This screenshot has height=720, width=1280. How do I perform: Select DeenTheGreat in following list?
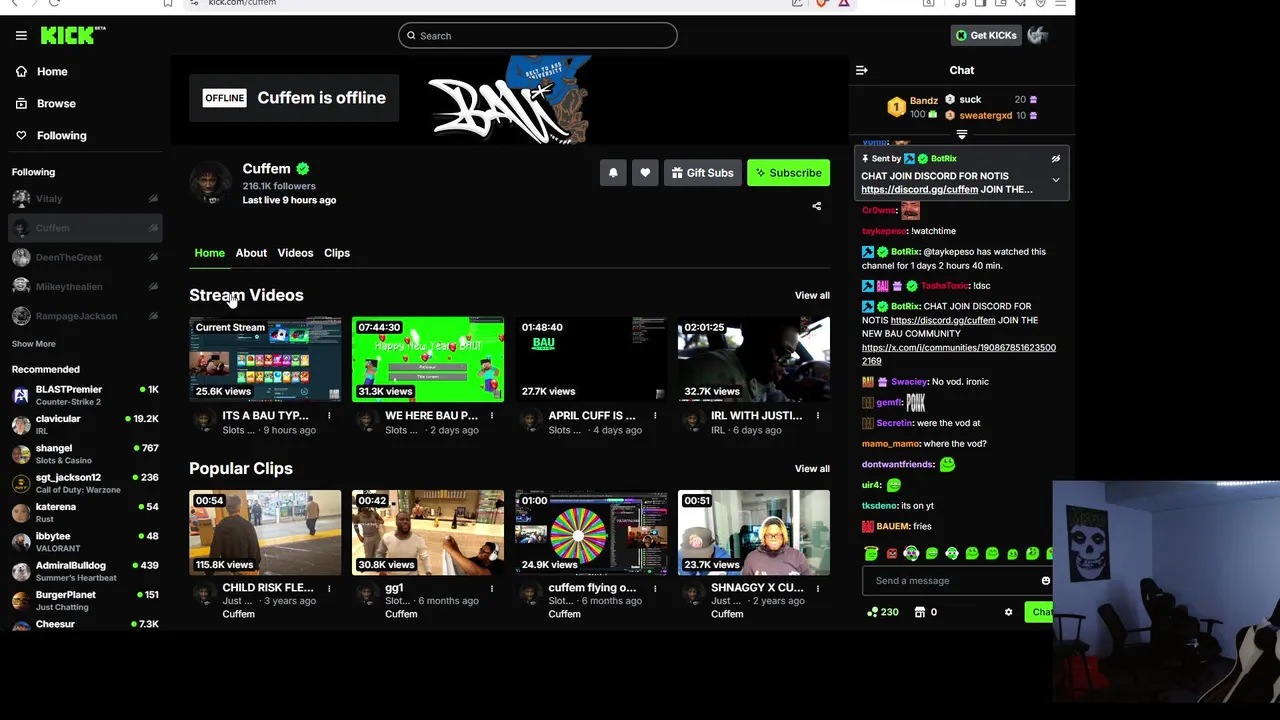pos(84,257)
